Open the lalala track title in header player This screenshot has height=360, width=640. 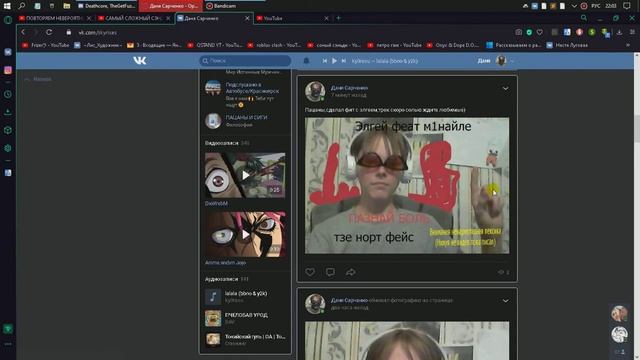pyautogui.click(x=384, y=61)
